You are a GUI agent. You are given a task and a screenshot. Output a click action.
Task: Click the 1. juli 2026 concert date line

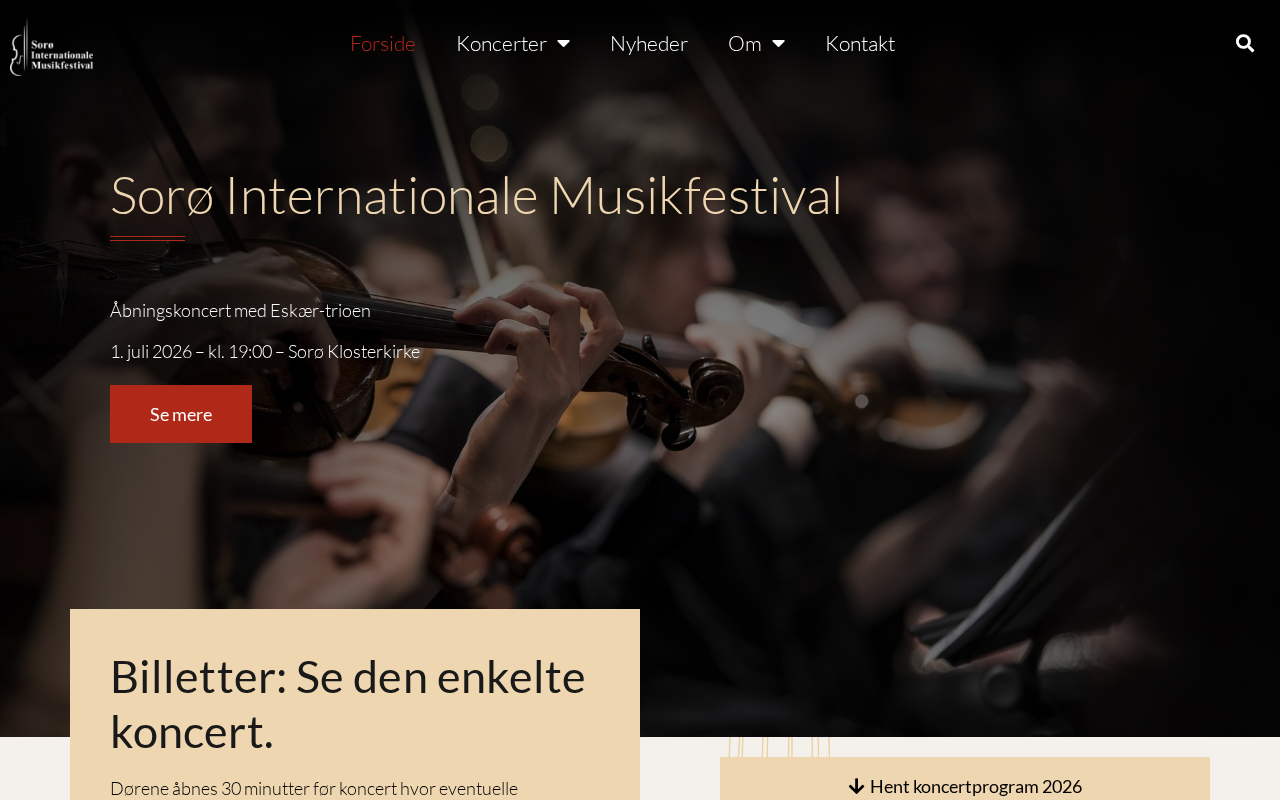(265, 351)
